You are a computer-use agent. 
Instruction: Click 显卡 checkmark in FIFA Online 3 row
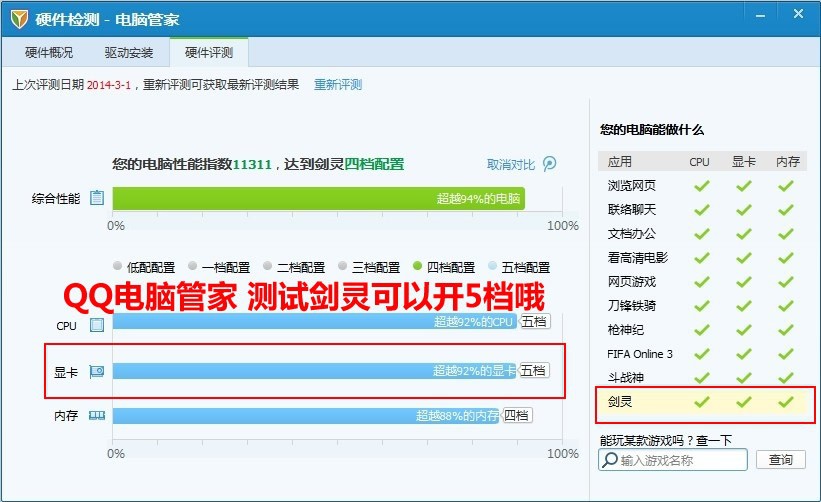tap(744, 354)
